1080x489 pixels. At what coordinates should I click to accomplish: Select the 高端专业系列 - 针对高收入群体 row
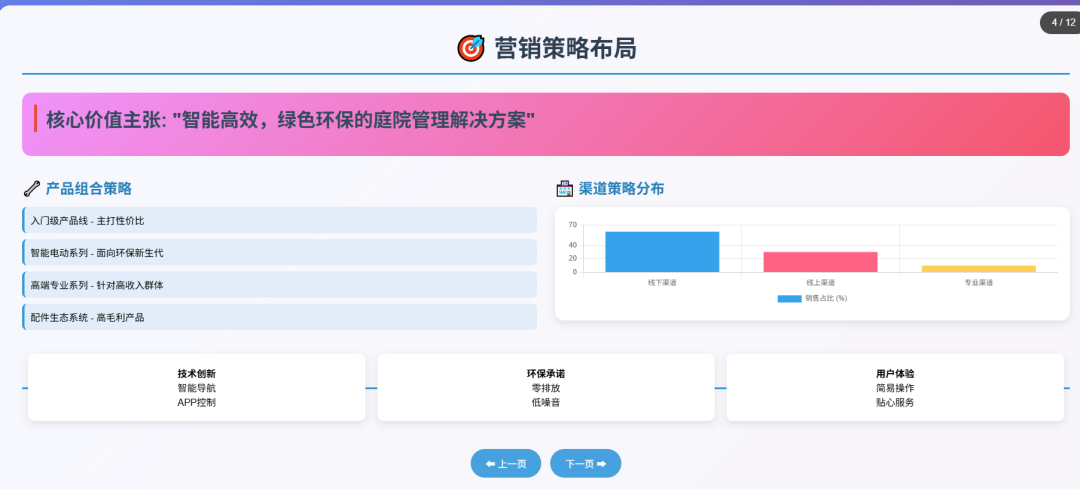point(280,284)
